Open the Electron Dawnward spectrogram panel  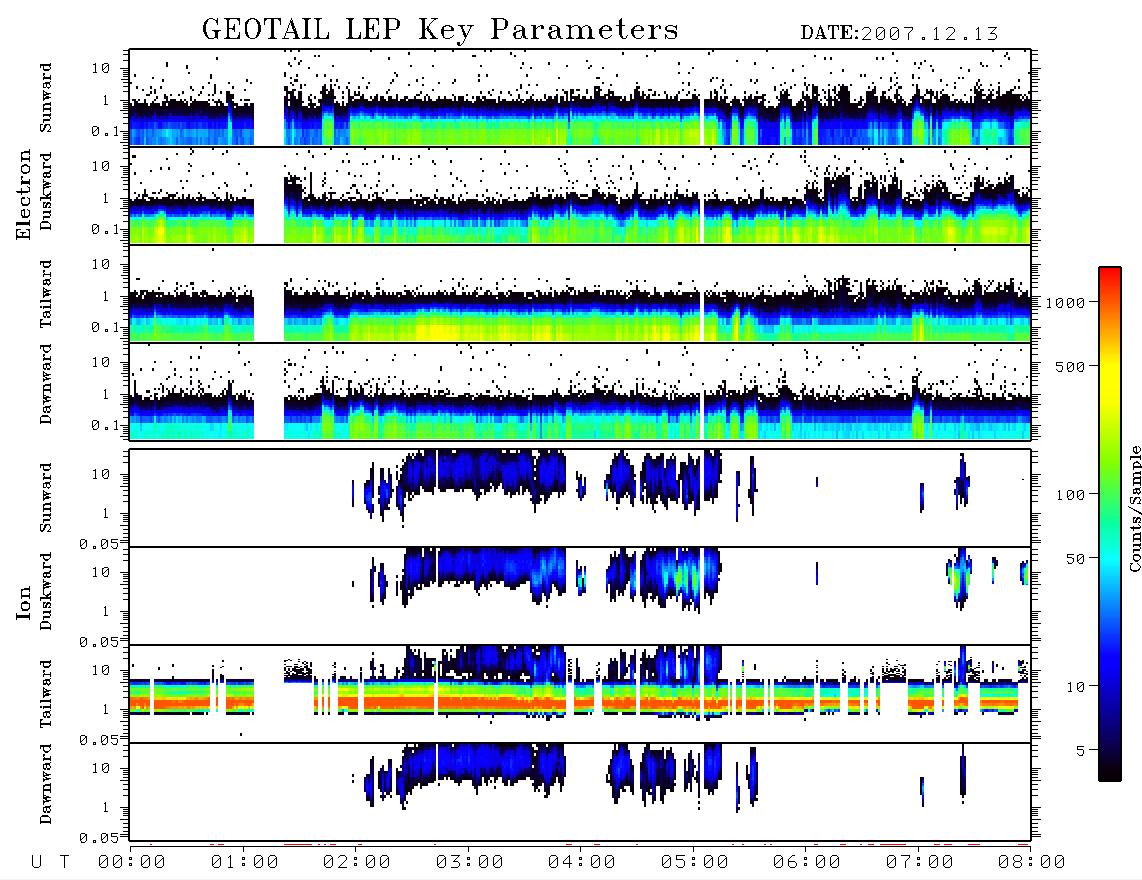(x=580, y=391)
